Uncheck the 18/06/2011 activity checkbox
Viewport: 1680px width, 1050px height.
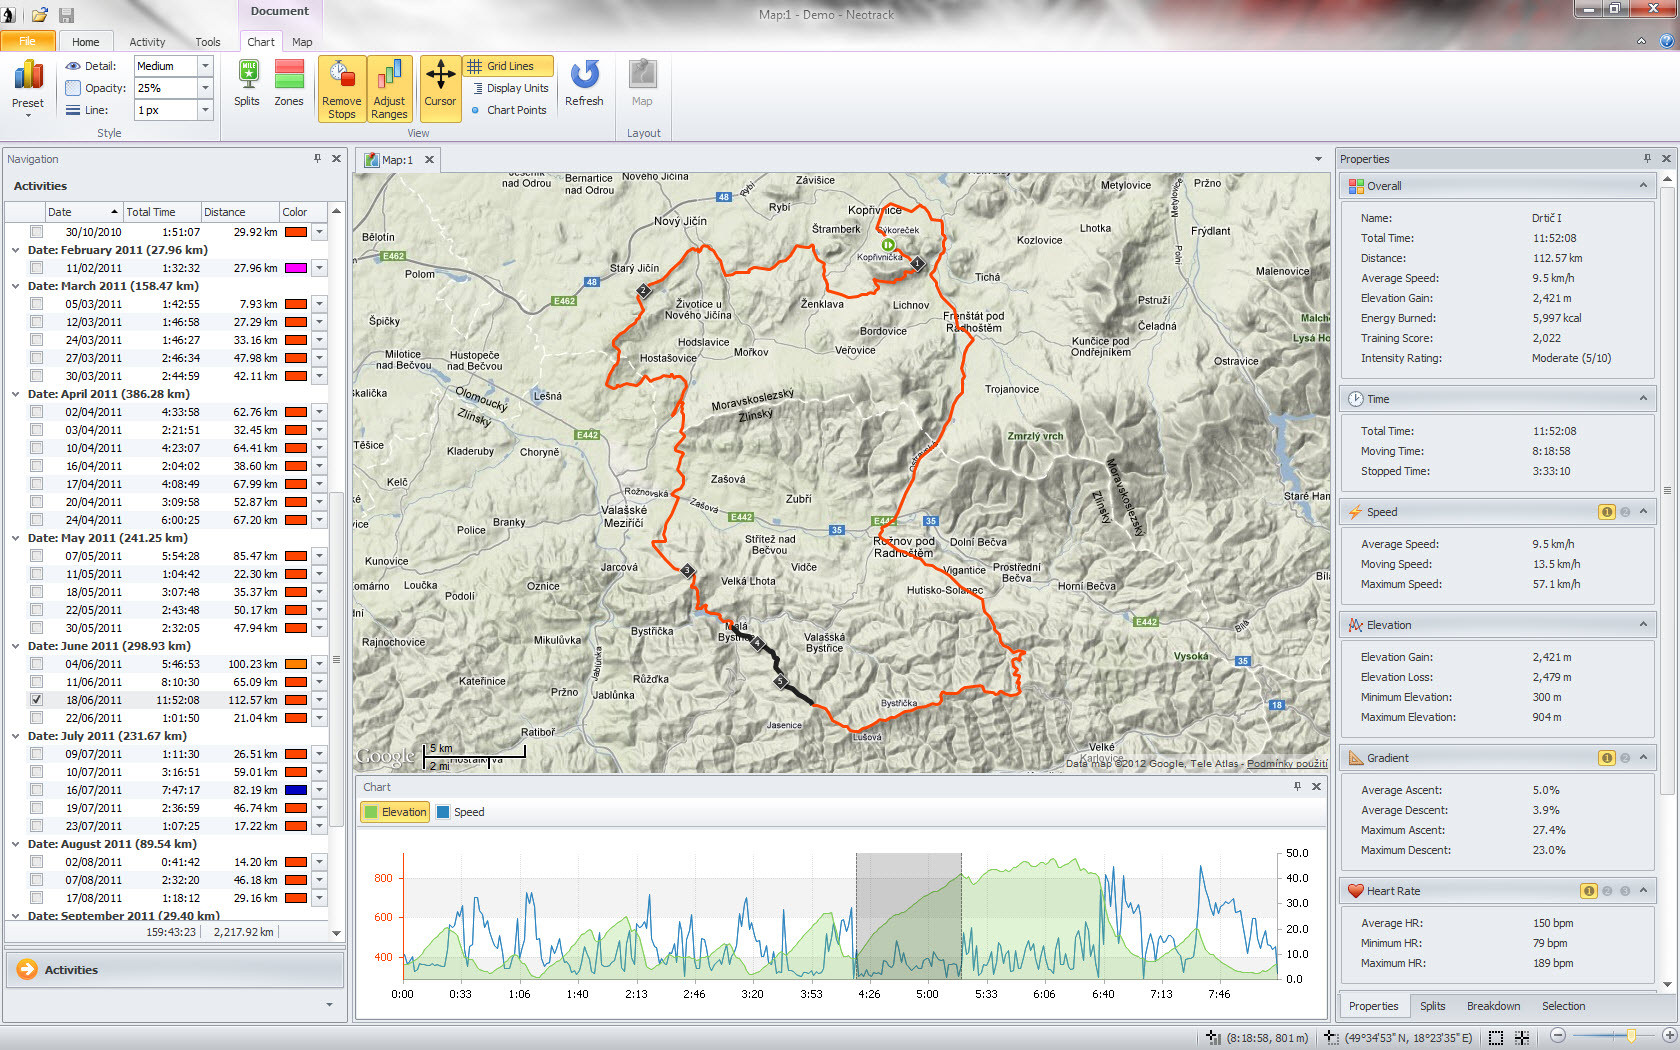click(x=37, y=700)
